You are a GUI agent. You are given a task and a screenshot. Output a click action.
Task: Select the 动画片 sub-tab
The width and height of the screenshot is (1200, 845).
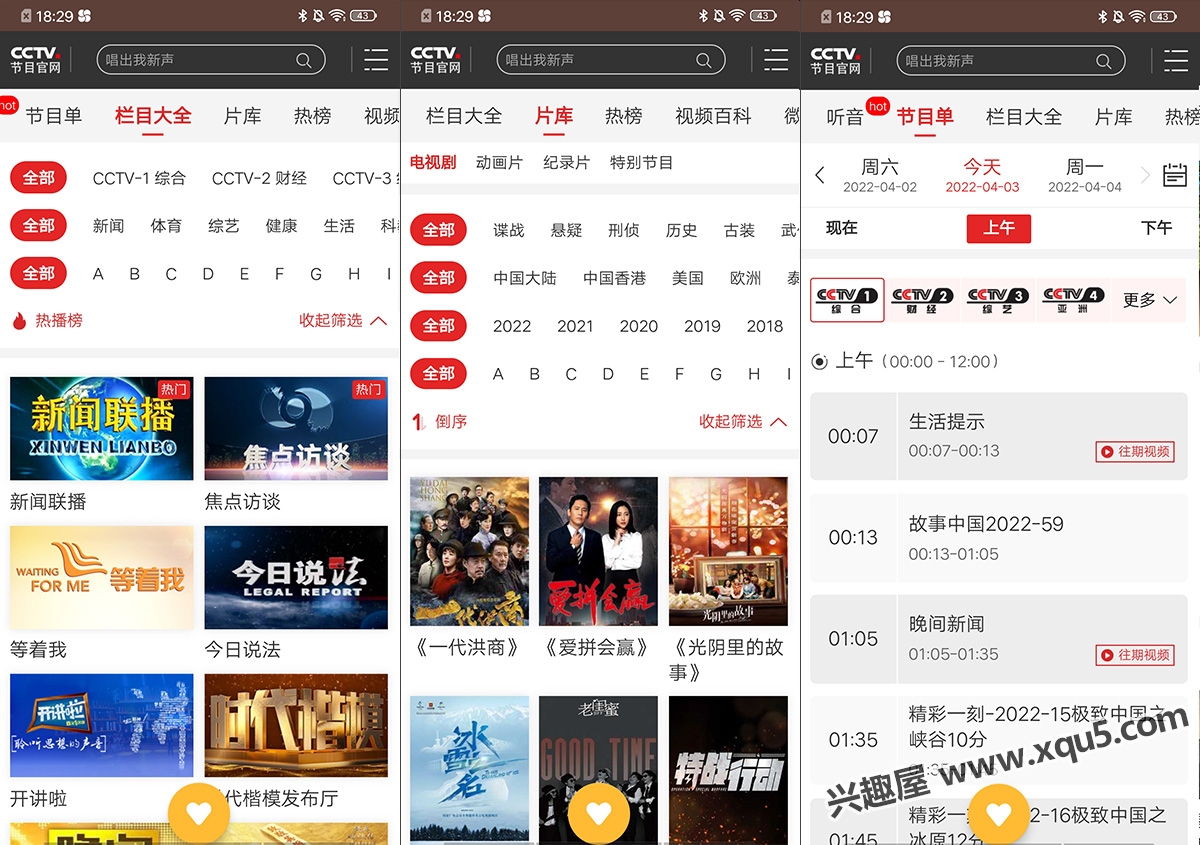click(499, 162)
